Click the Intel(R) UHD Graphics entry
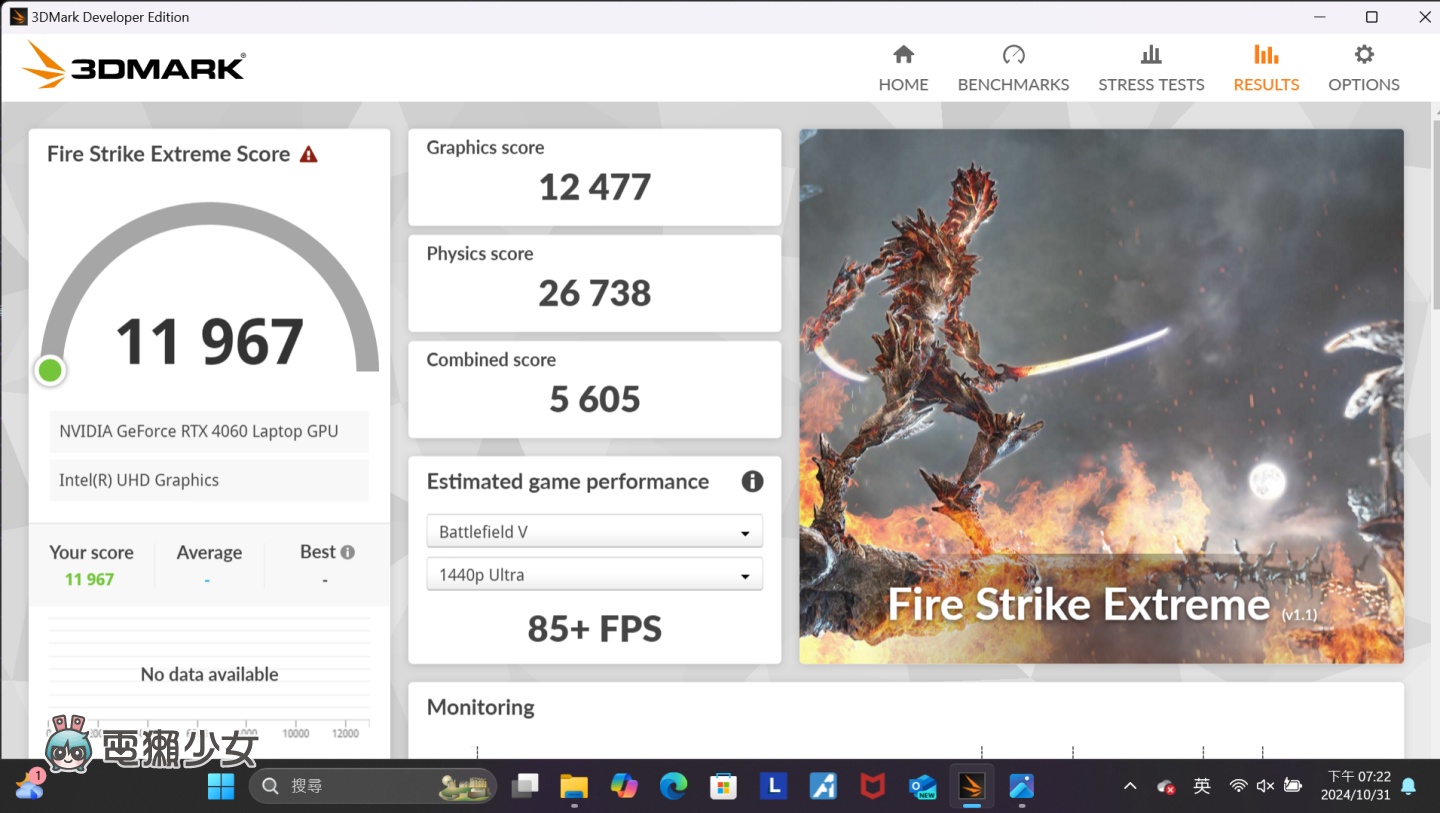Screen dimensions: 1440x813 click(x=209, y=480)
